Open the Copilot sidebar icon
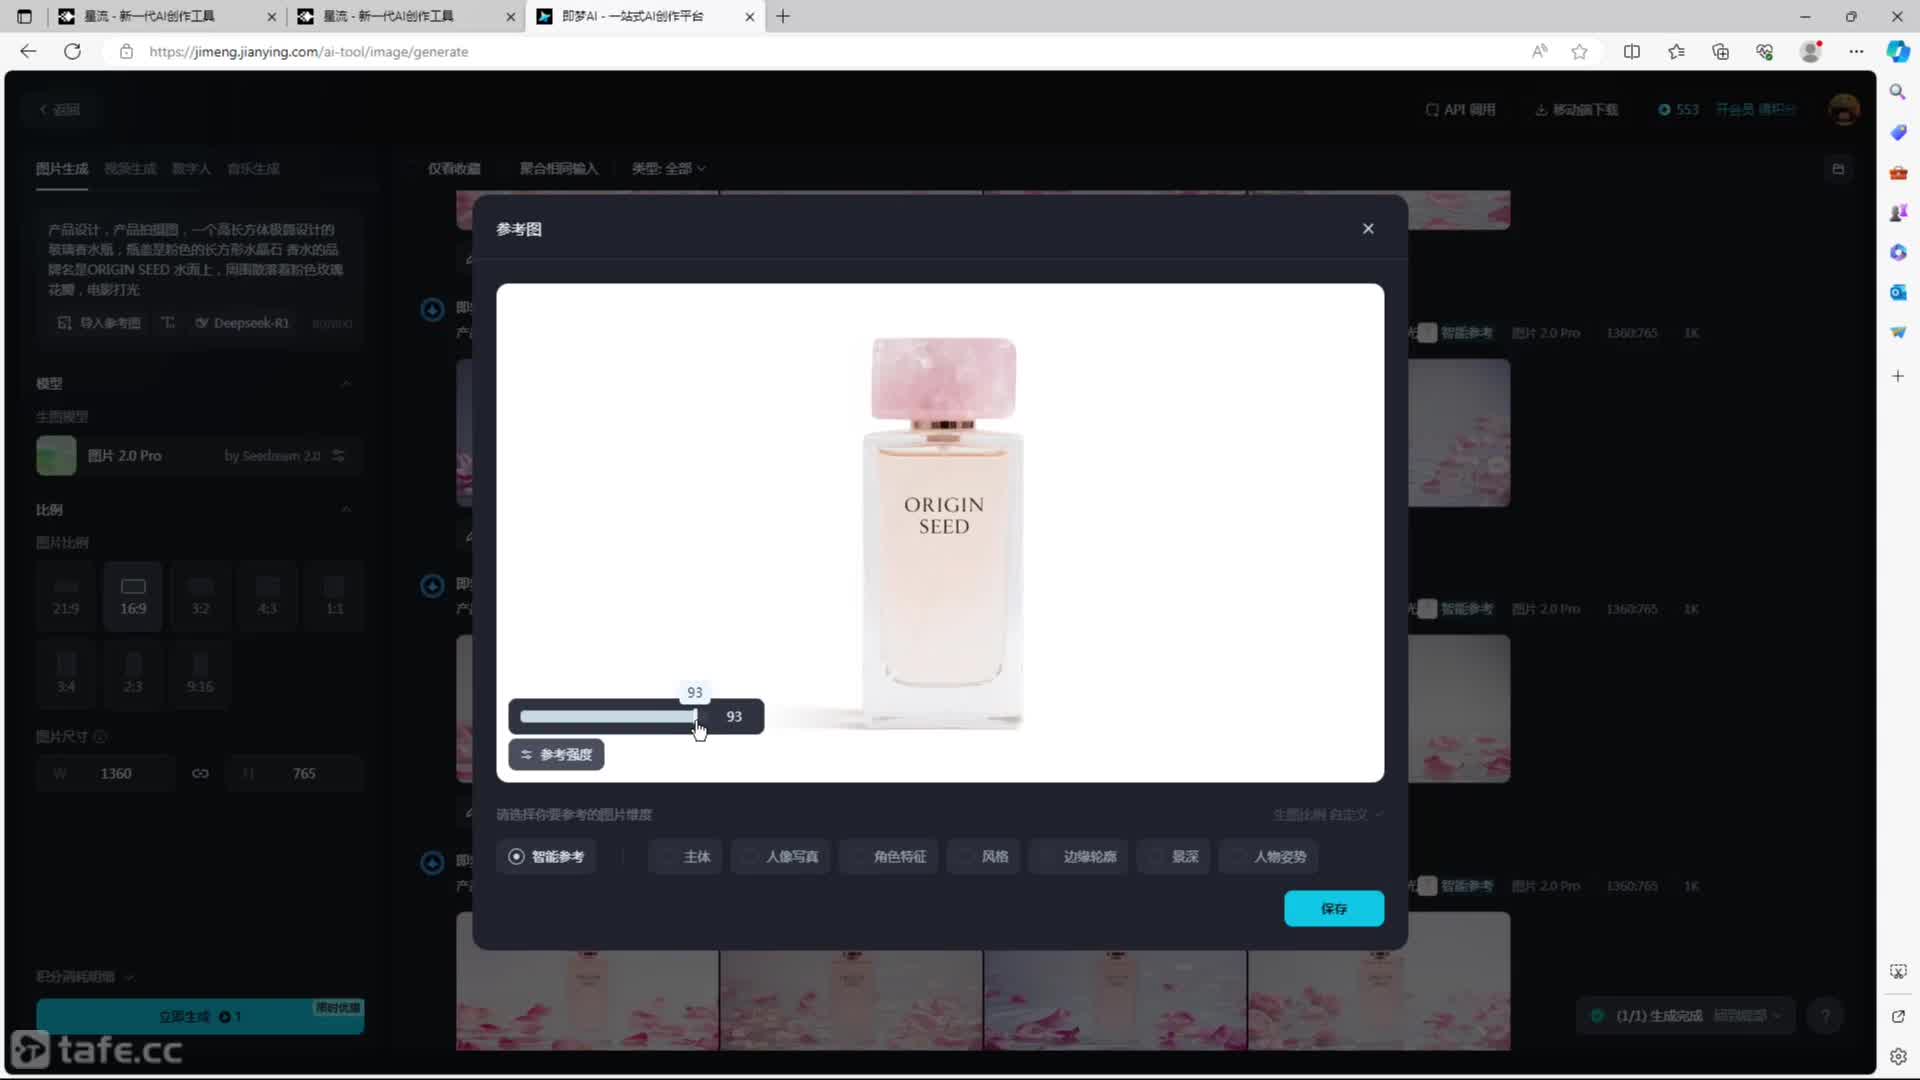 coord(1898,51)
